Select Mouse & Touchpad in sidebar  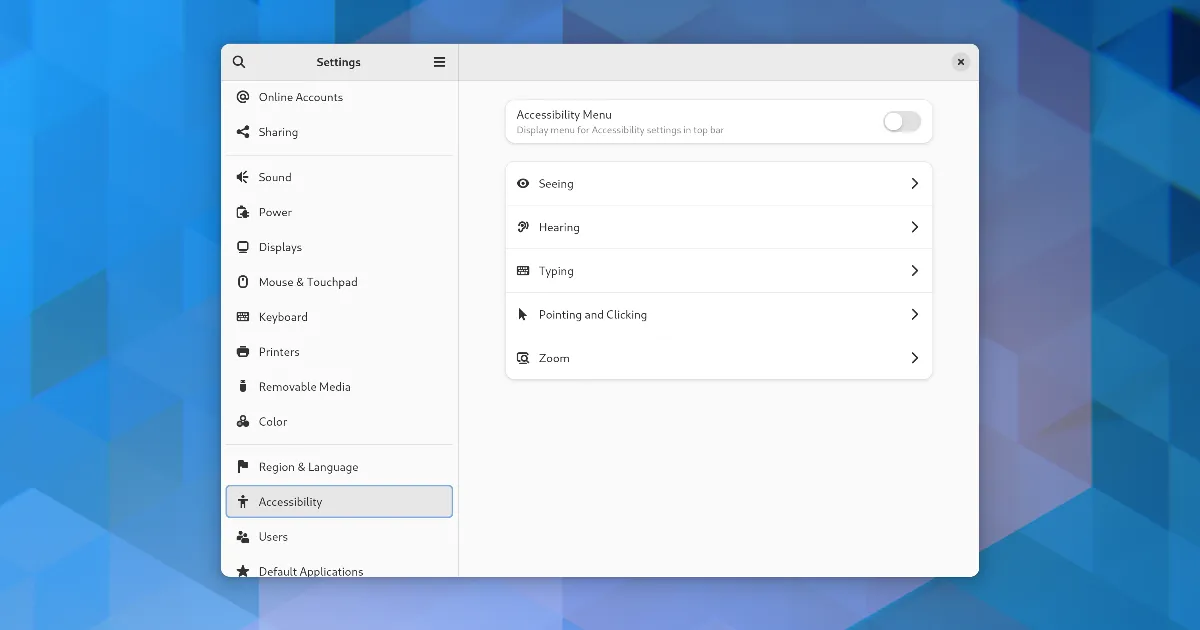point(308,282)
